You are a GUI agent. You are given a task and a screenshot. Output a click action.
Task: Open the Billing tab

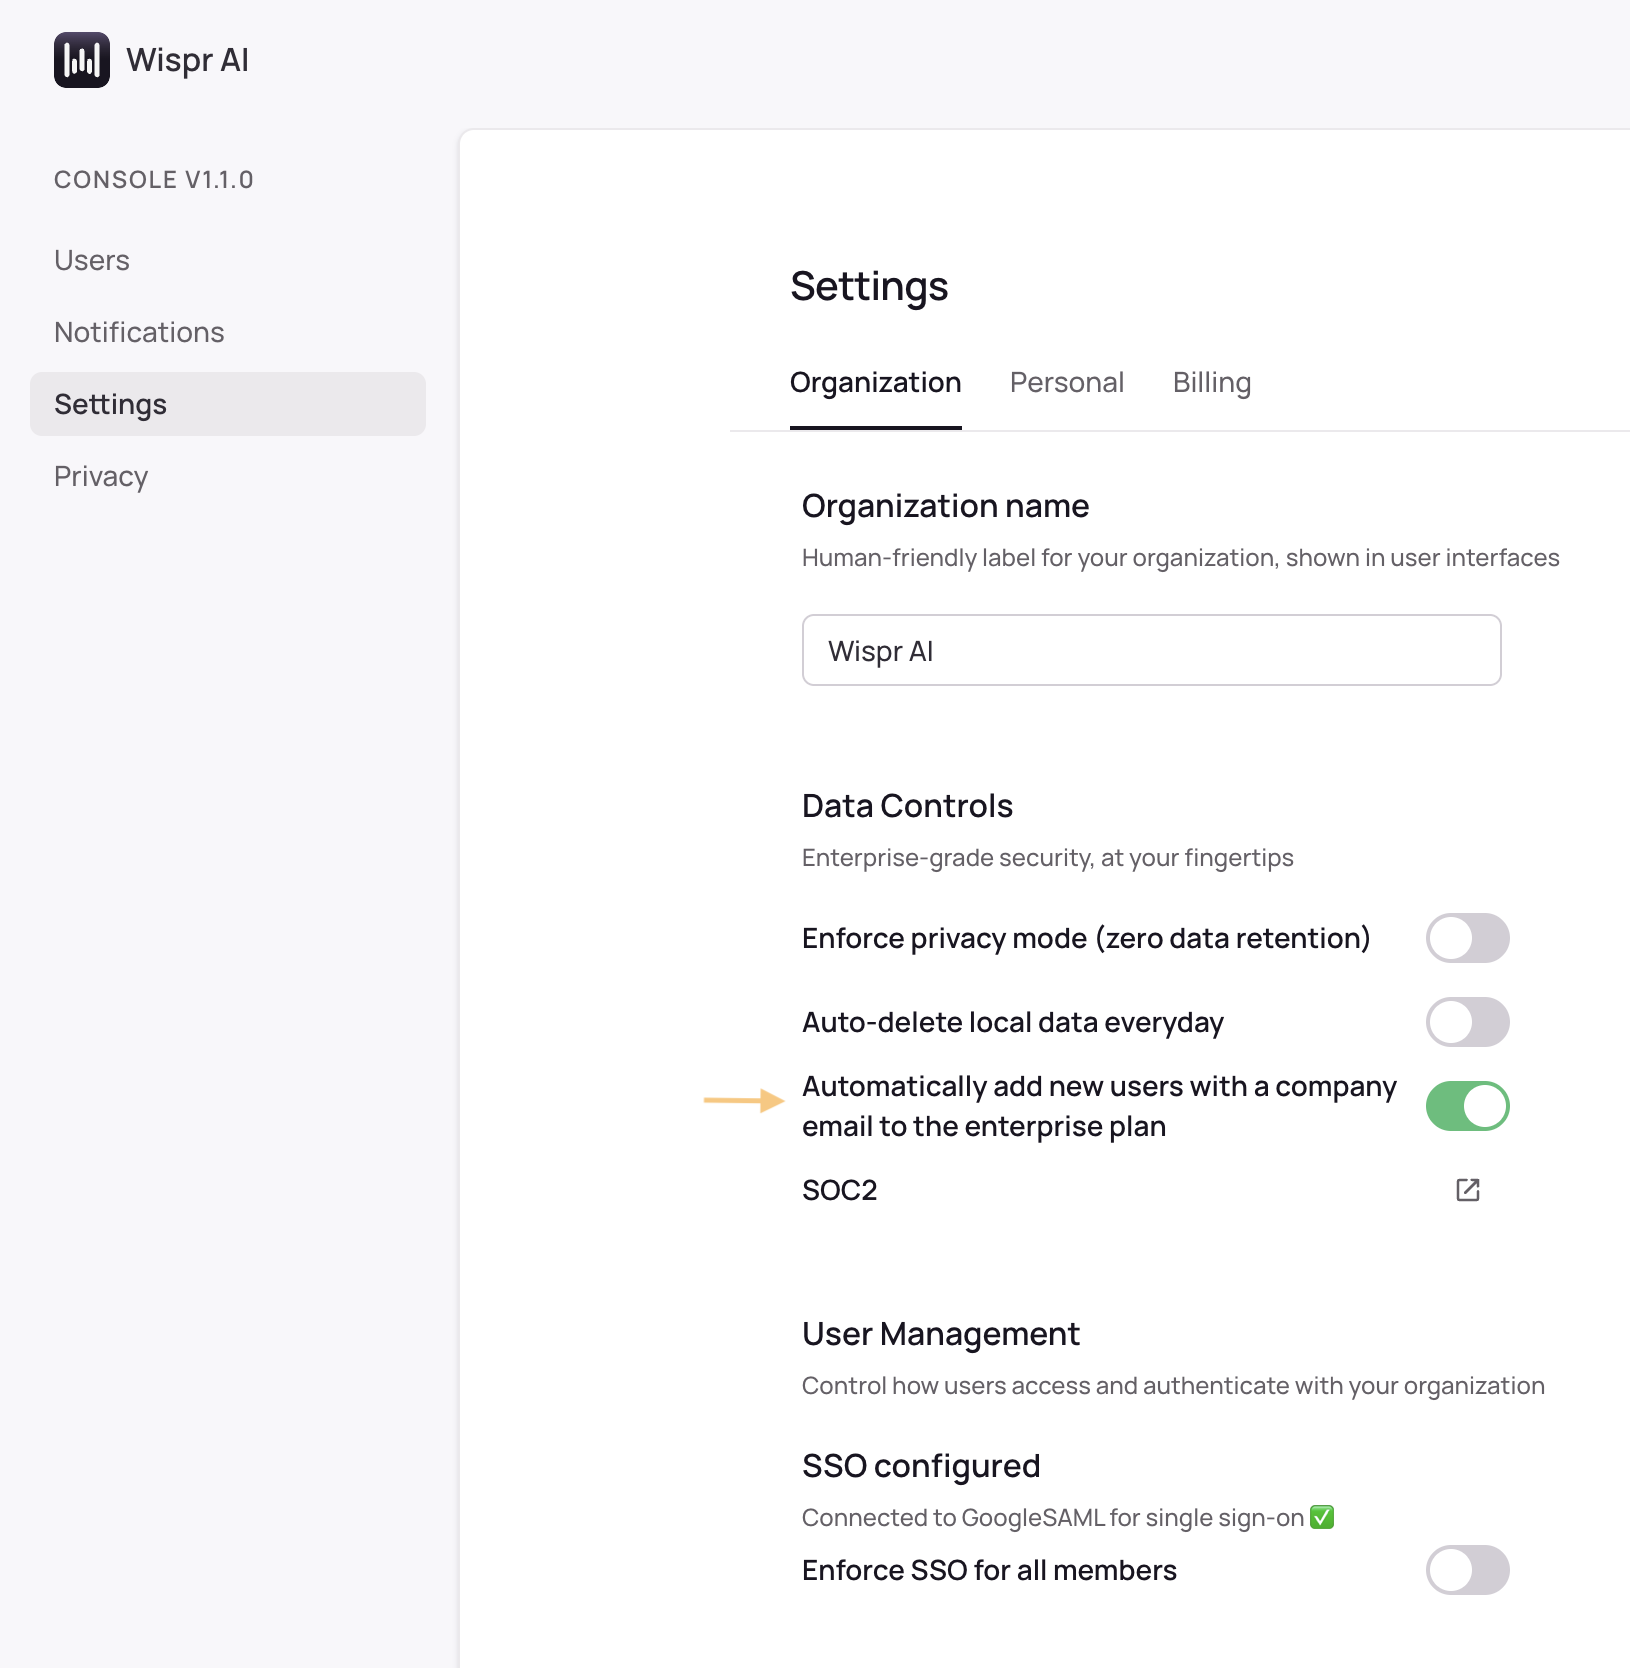click(1211, 382)
